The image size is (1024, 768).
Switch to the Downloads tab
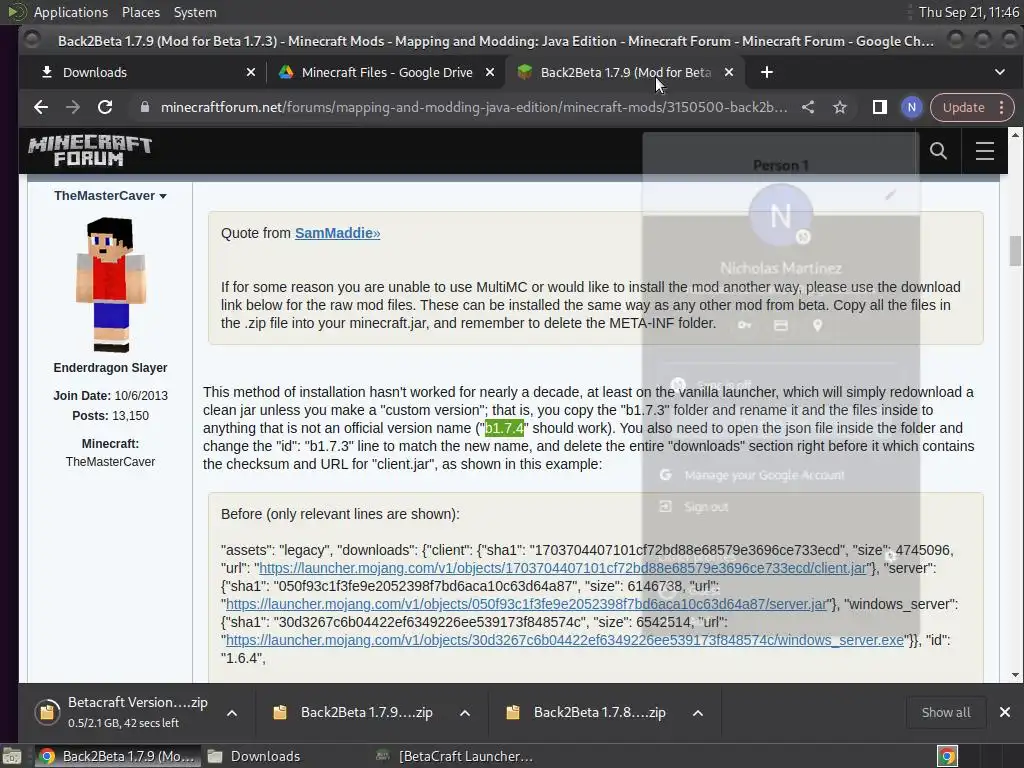click(142, 72)
